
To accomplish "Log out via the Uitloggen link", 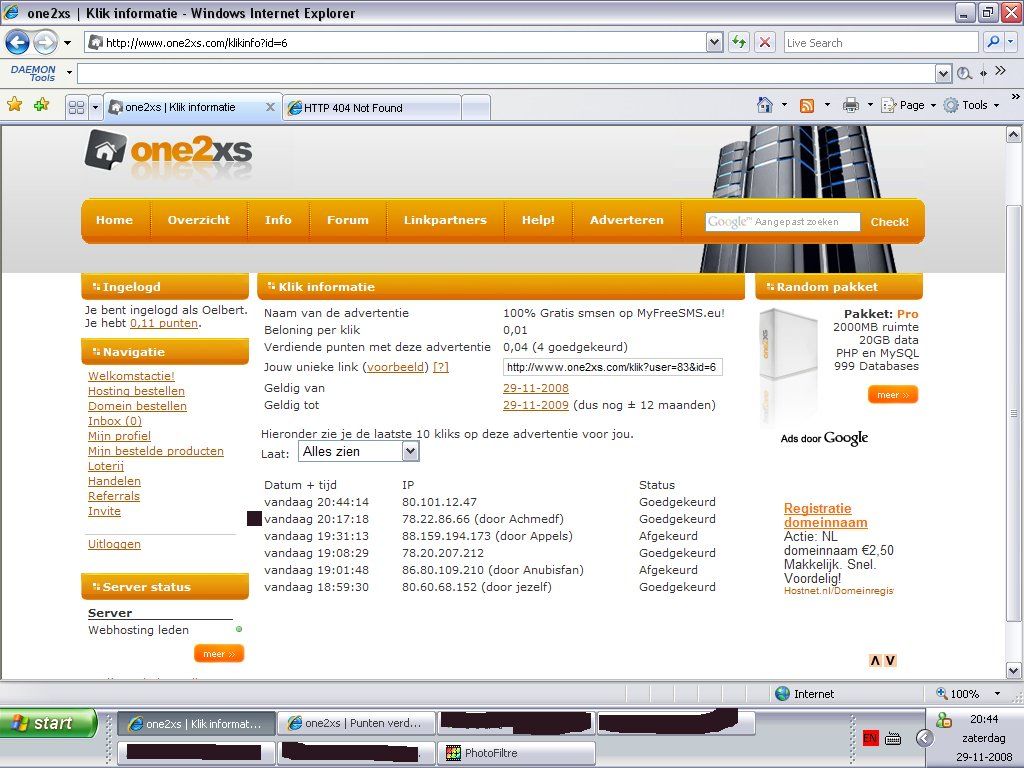I will tap(114, 544).
